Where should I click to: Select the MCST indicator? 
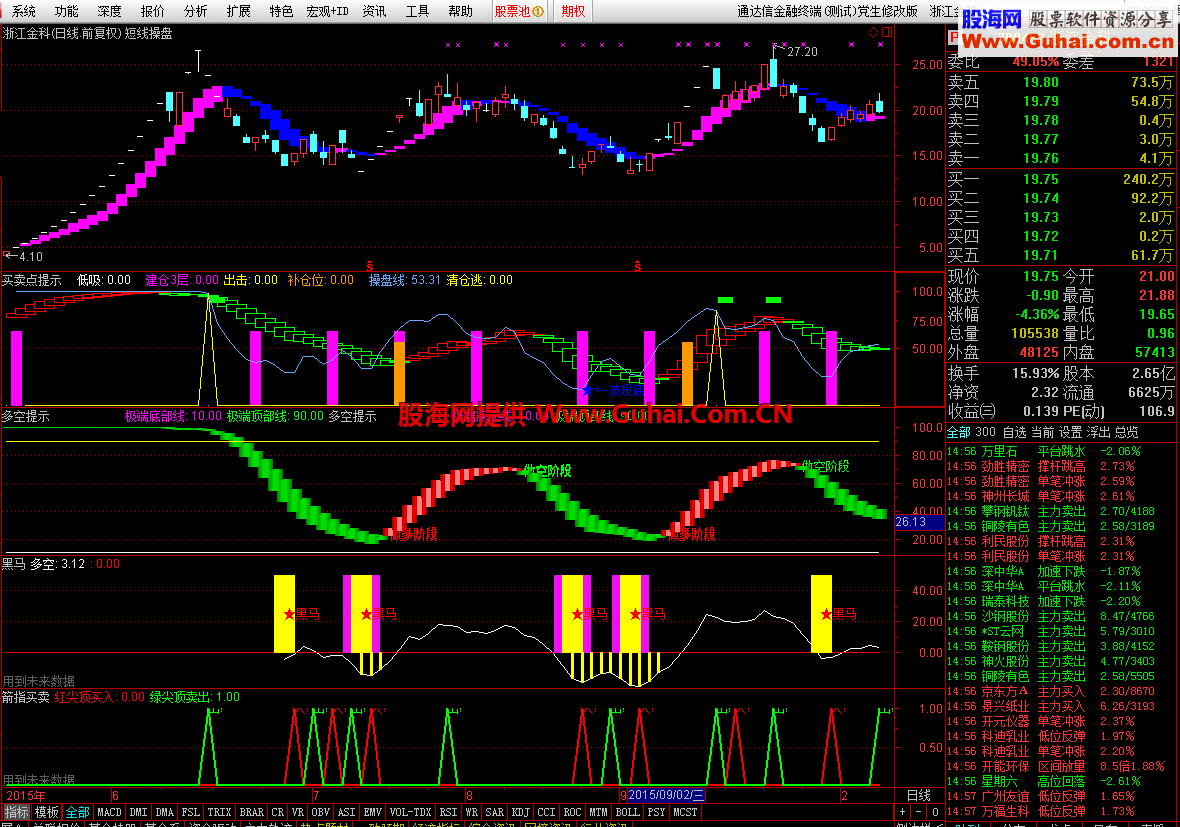coord(685,812)
